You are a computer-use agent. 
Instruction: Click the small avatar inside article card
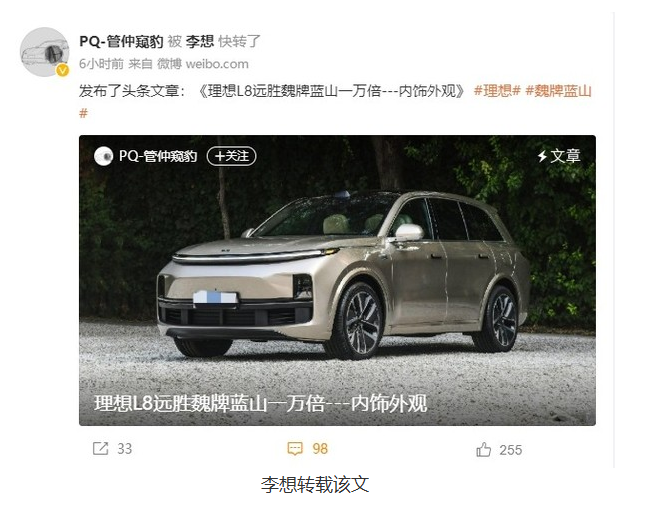pyautogui.click(x=104, y=156)
